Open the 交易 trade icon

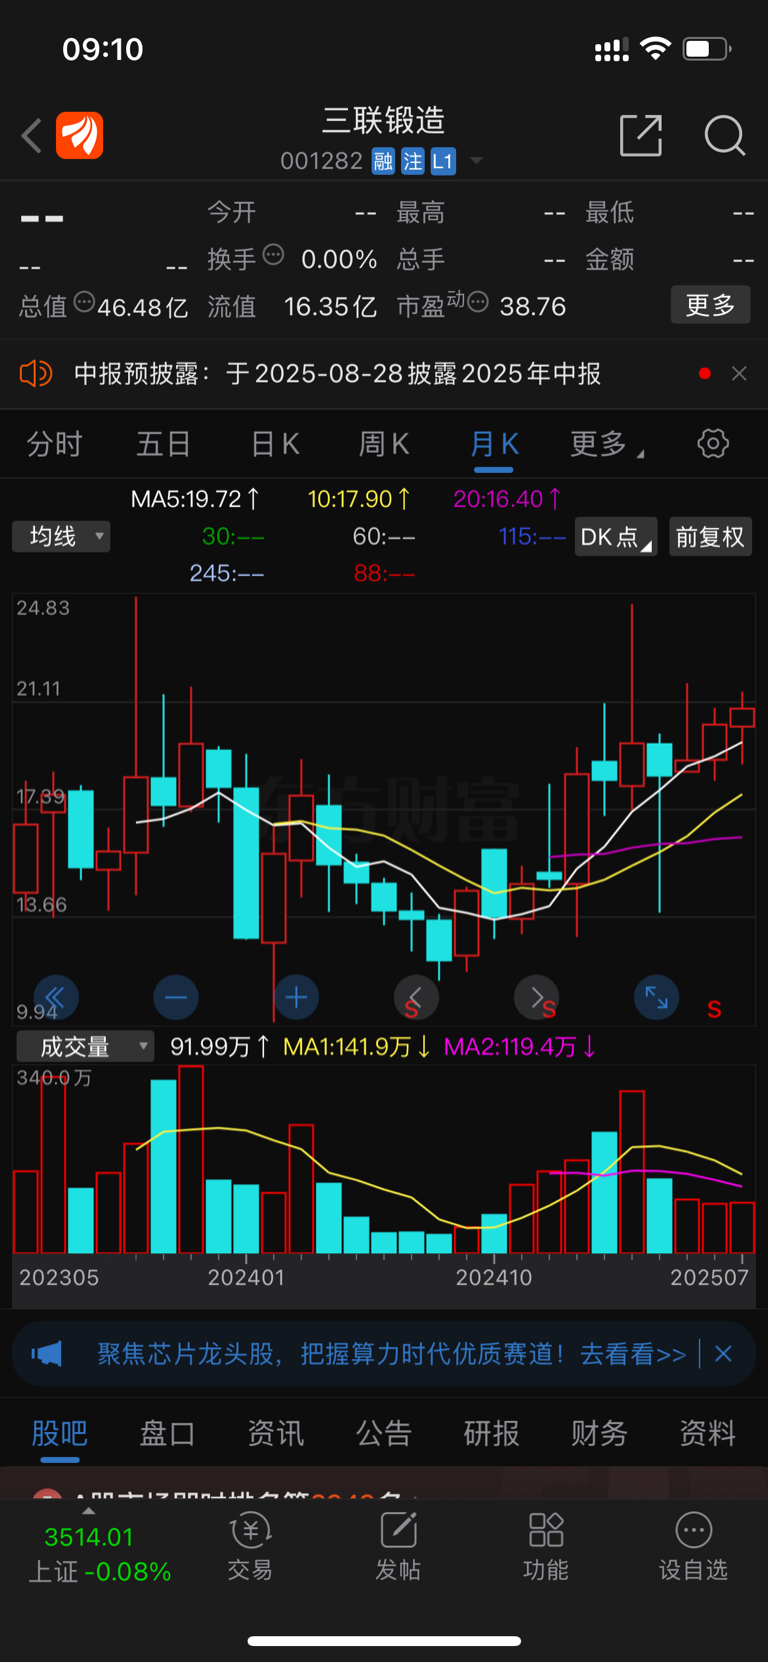pyautogui.click(x=250, y=1546)
